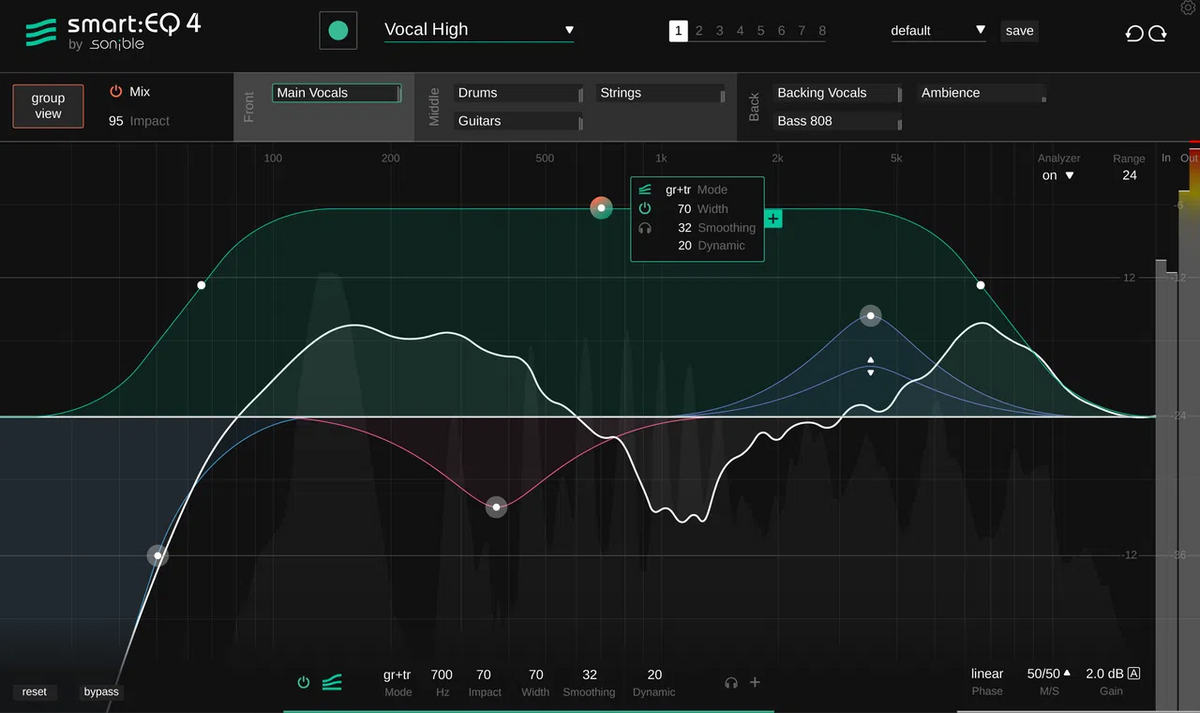Open the Analyzer on/off dropdown

[x=1056, y=175]
